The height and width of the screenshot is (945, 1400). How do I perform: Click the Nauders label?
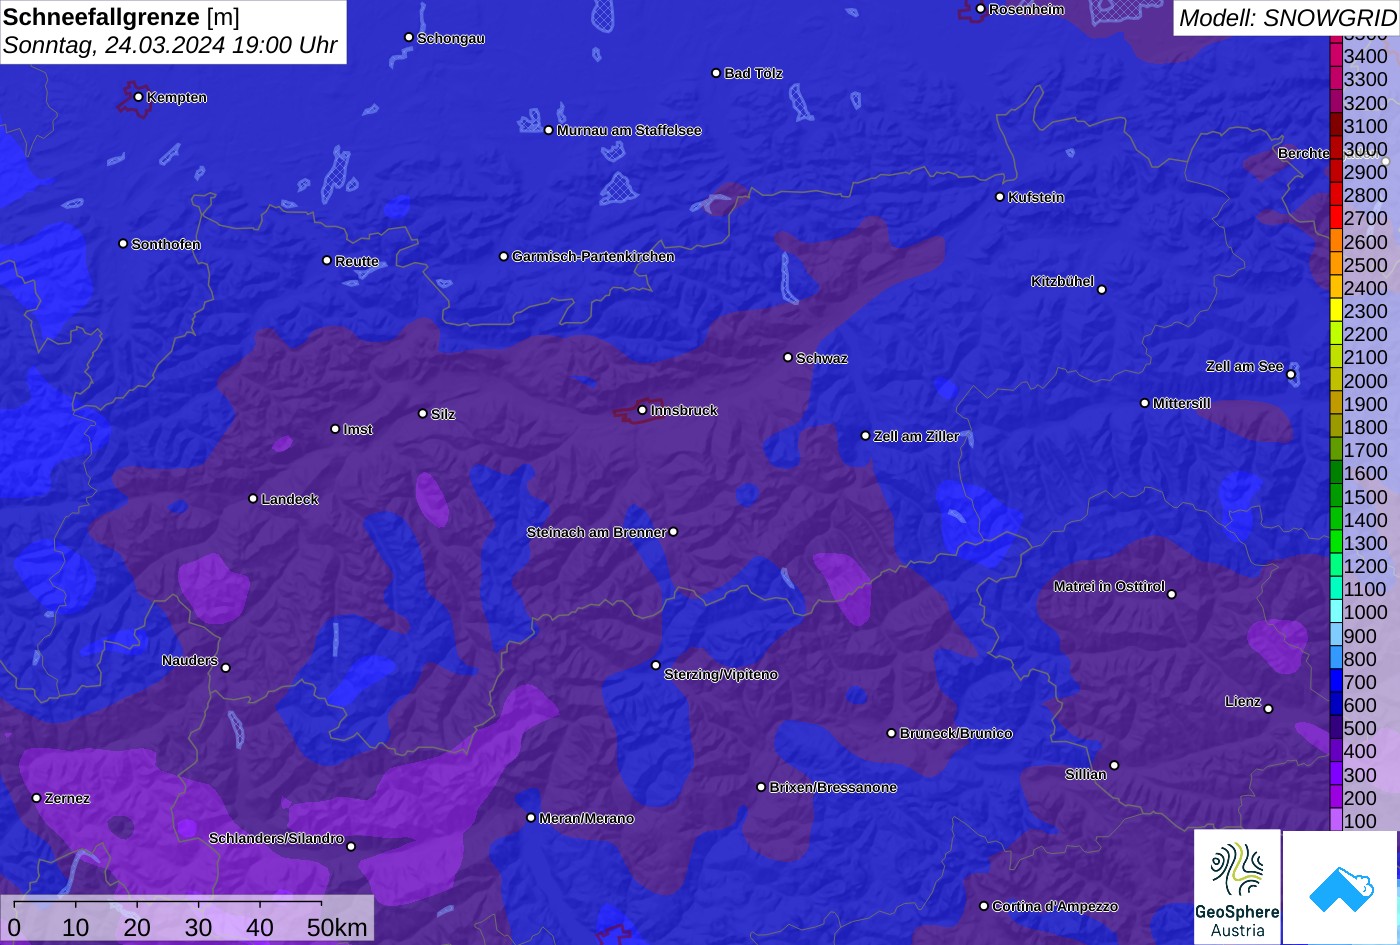[190, 660]
